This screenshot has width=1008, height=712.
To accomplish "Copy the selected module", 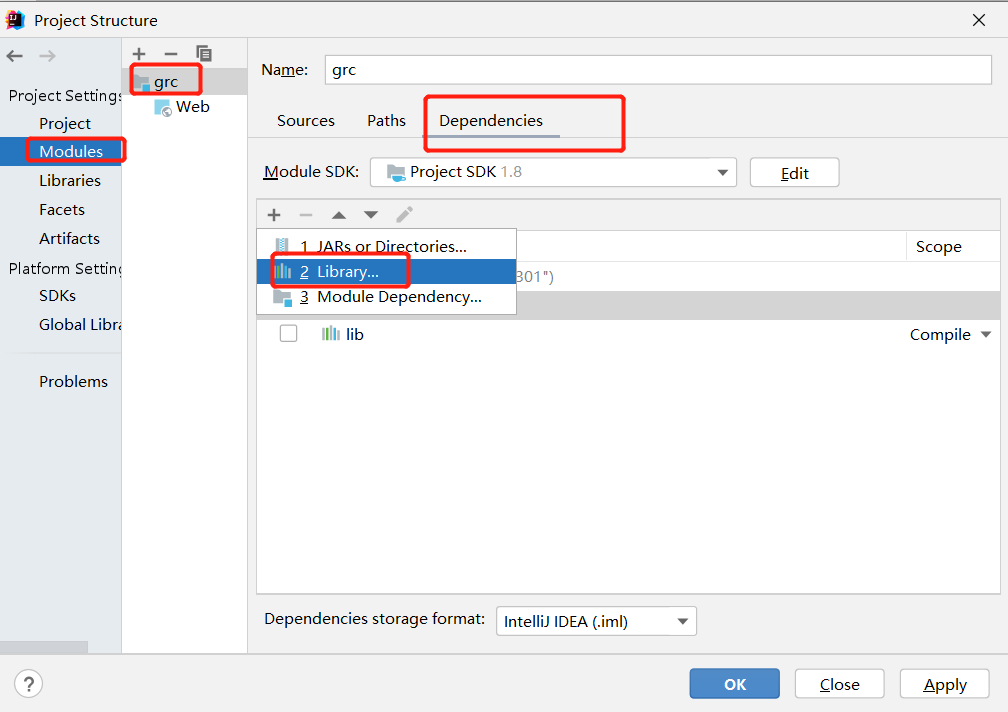I will tap(204, 53).
